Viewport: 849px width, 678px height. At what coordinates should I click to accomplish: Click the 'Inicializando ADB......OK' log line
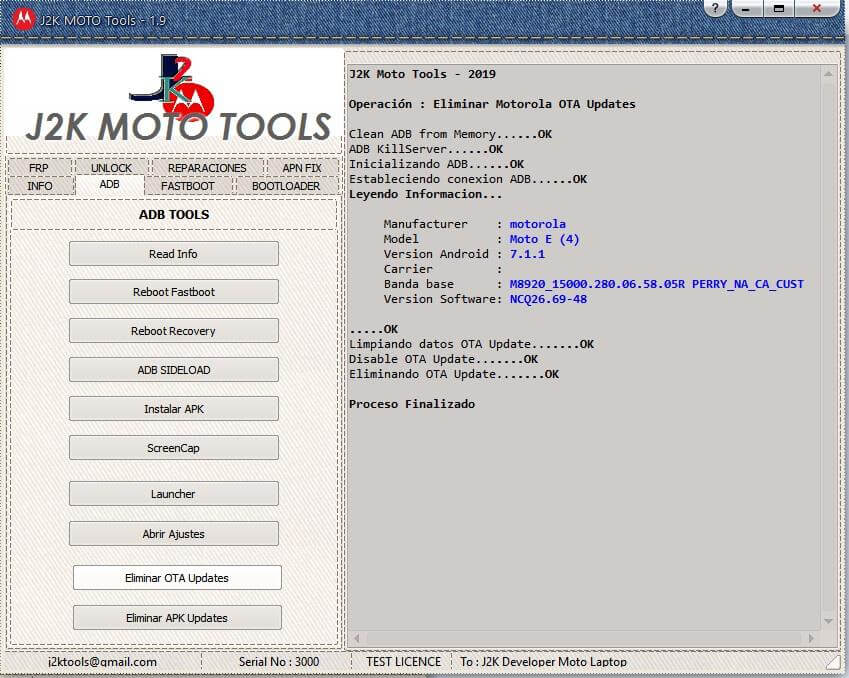tap(436, 164)
